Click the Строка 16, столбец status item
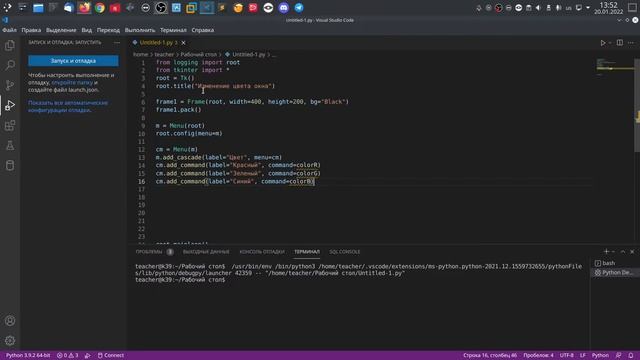The image size is (640, 360). click(490, 356)
